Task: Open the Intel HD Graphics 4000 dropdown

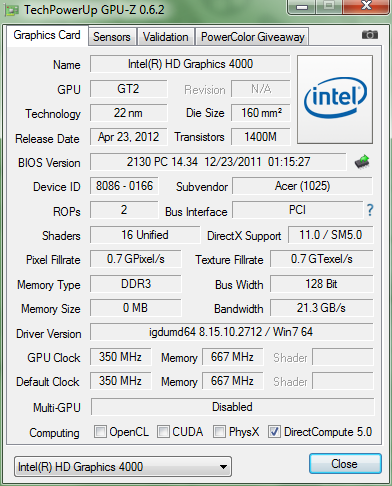Action: pos(123,466)
